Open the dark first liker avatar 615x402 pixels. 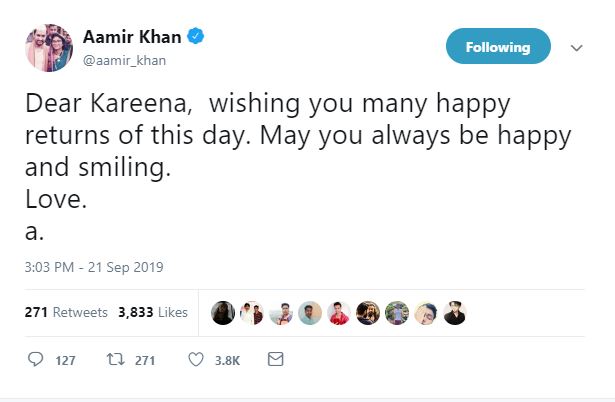point(223,313)
